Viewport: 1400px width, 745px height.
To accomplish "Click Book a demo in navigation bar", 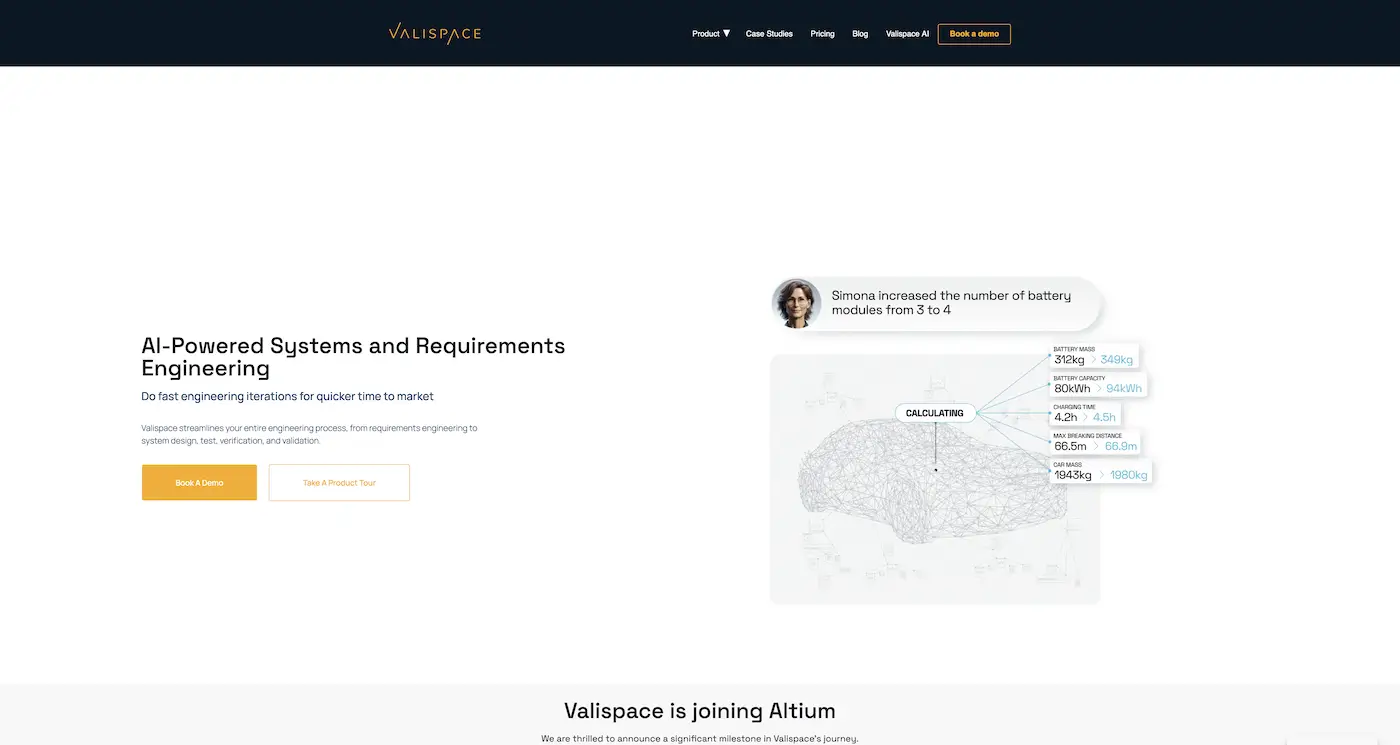I will point(974,34).
